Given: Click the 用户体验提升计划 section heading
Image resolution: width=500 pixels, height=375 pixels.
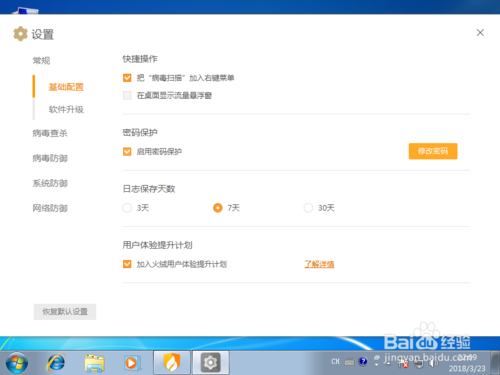Looking at the screenshot, I should [157, 245].
